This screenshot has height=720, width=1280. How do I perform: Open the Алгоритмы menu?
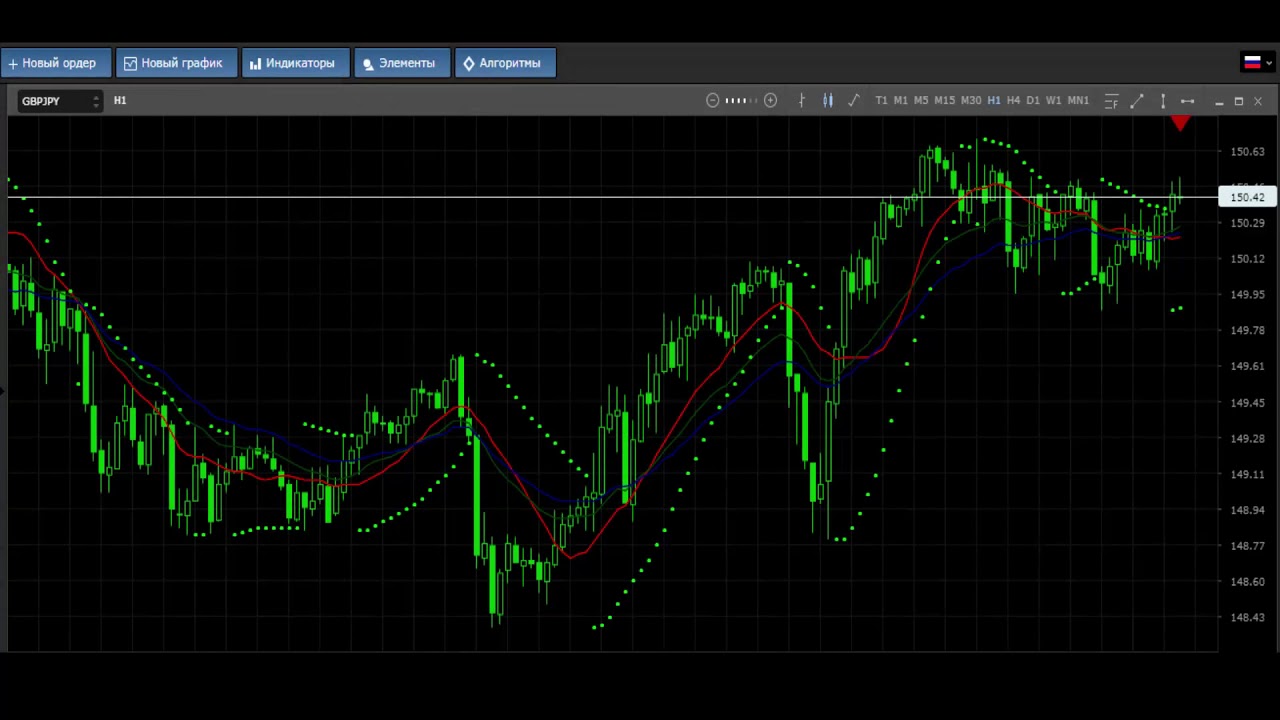click(x=505, y=63)
